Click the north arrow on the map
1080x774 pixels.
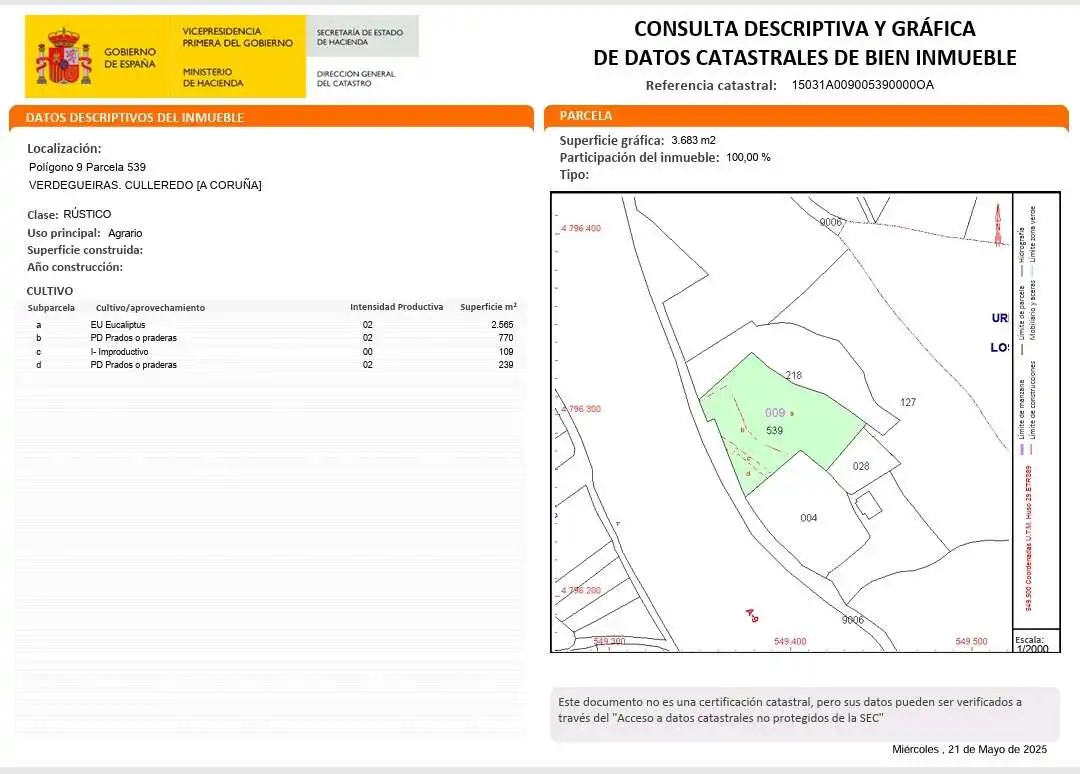pos(998,224)
